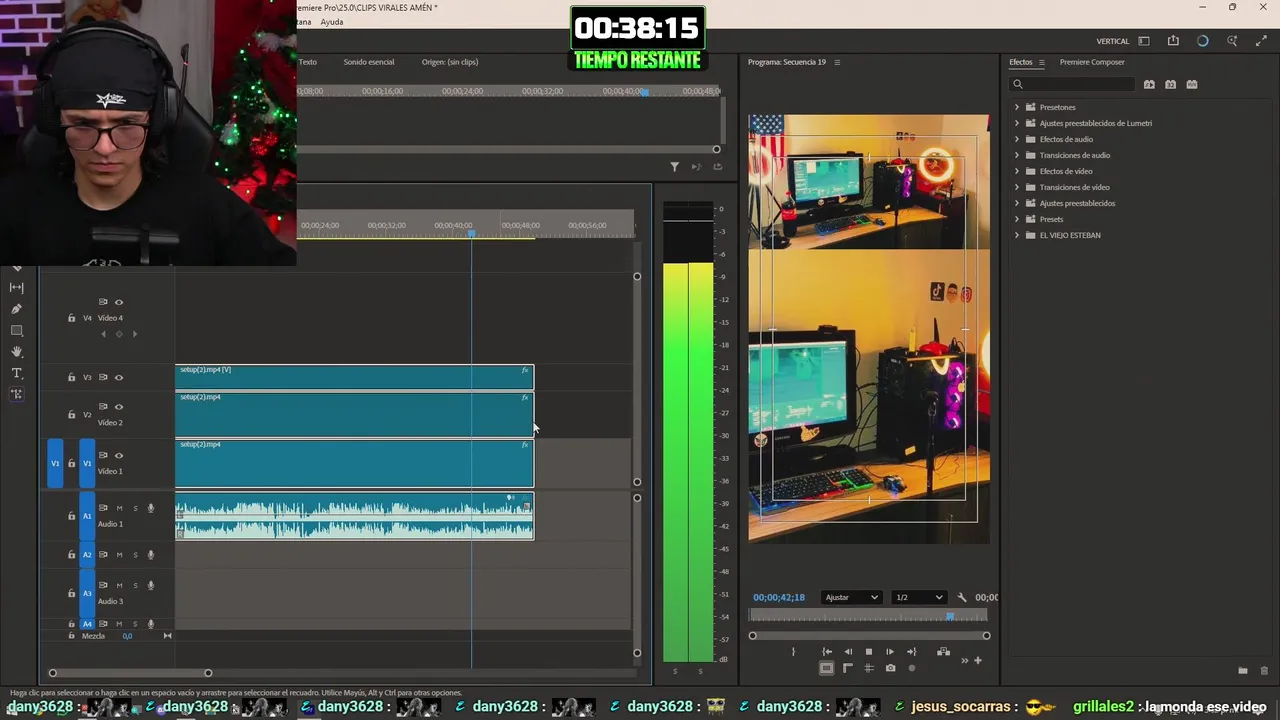
Task: Click the Lift/Extract overlay icon
Action: click(x=943, y=652)
